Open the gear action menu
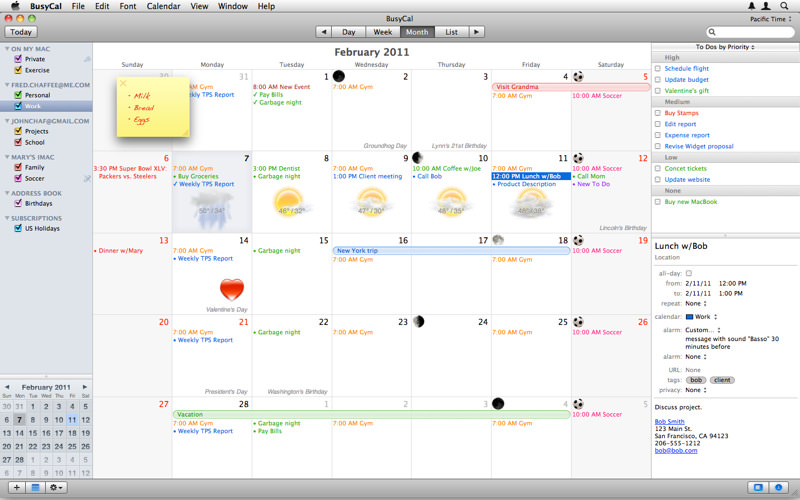Screen dimensions: 800x500 (57, 487)
